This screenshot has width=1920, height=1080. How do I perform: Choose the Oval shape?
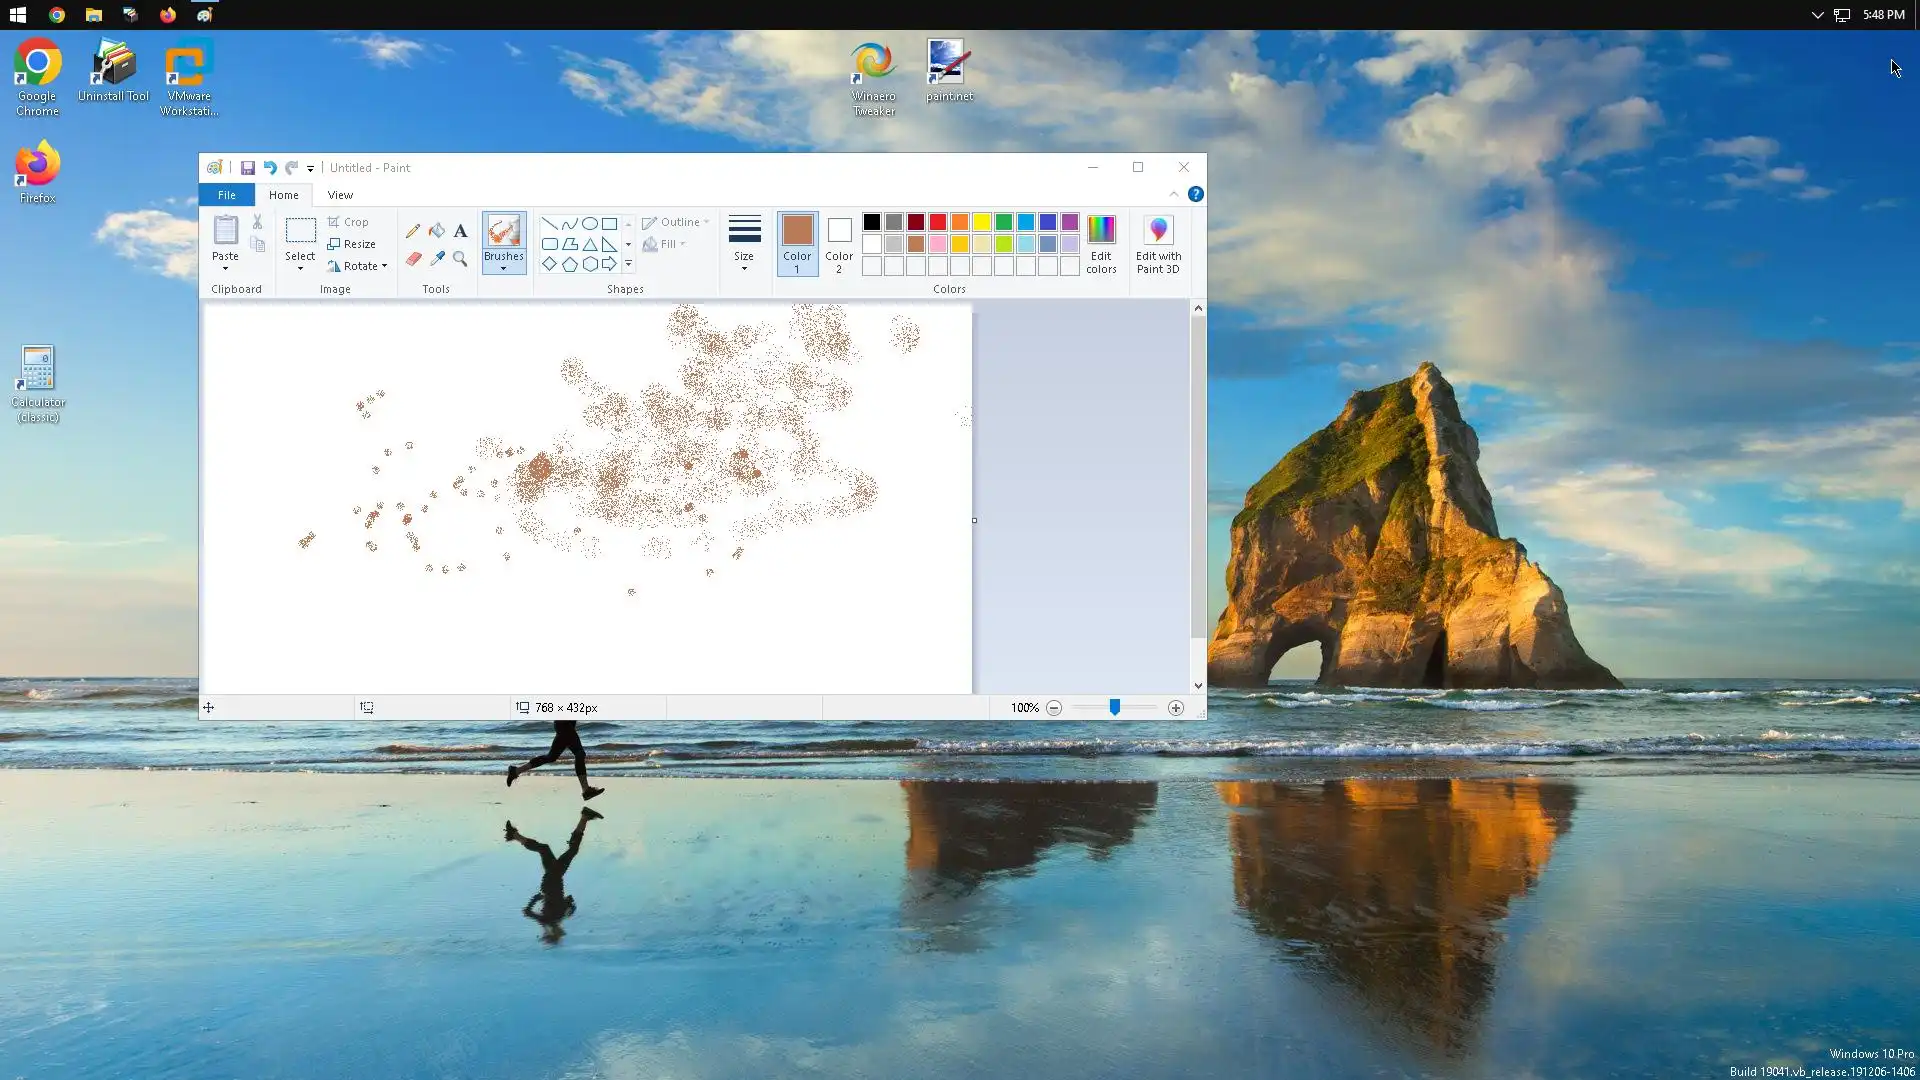click(x=590, y=224)
